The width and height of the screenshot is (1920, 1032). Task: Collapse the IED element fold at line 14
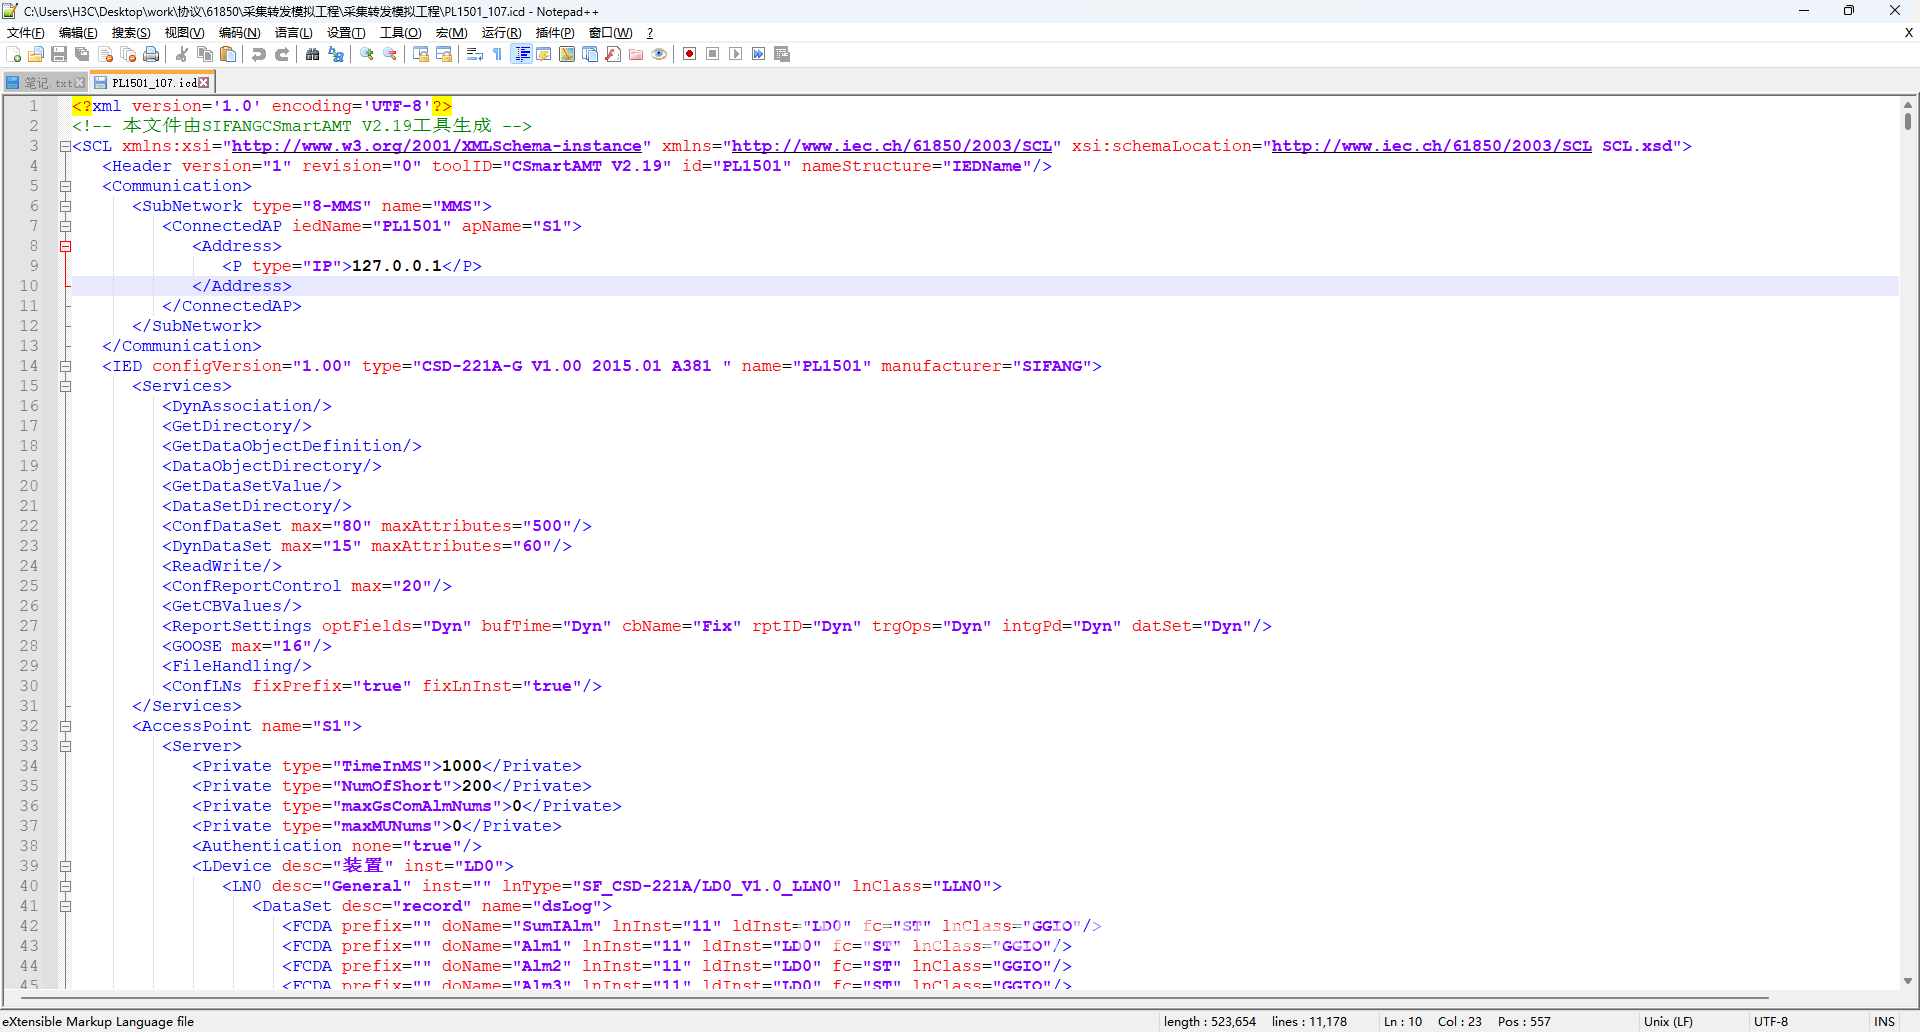point(65,366)
